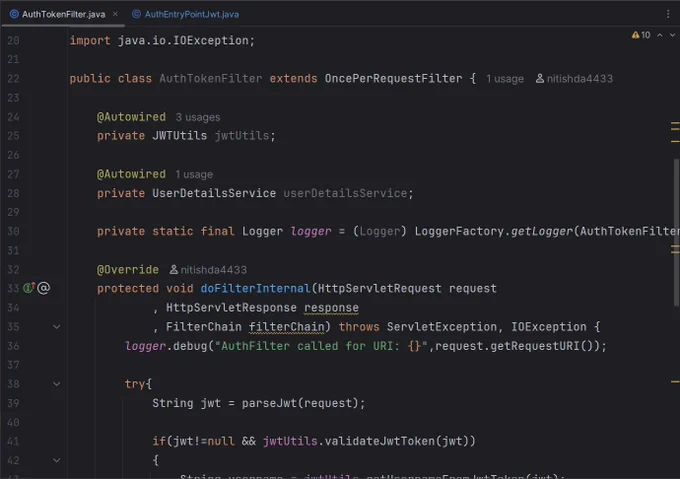Image resolution: width=680 pixels, height=479 pixels.
Task: Click the warning stripe mark next to line 38
Action: coord(675,382)
